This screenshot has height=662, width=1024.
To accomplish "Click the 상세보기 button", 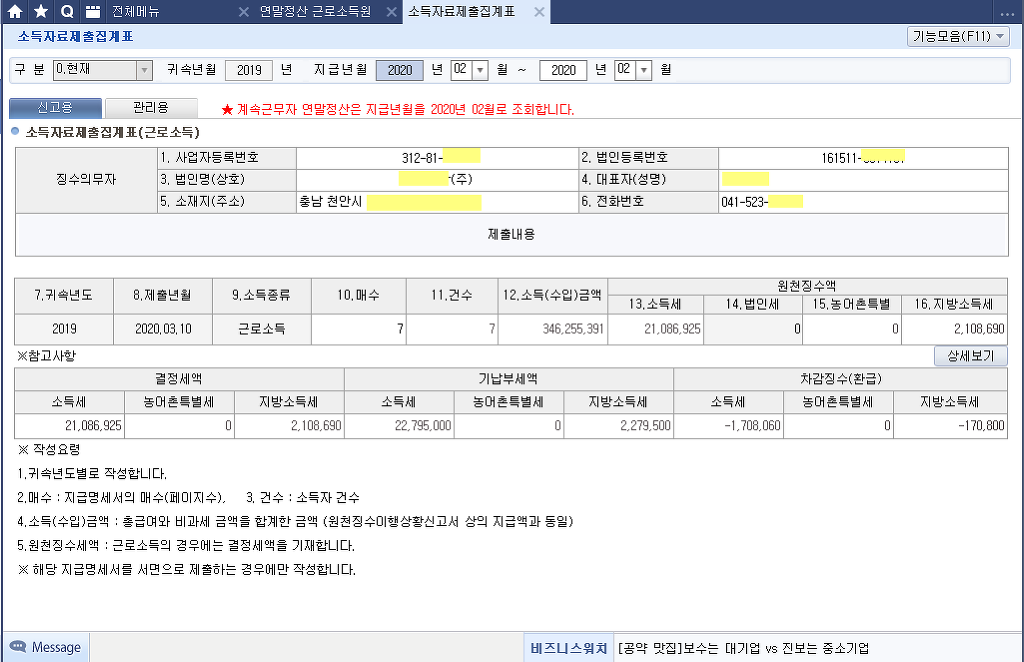I will [970, 356].
